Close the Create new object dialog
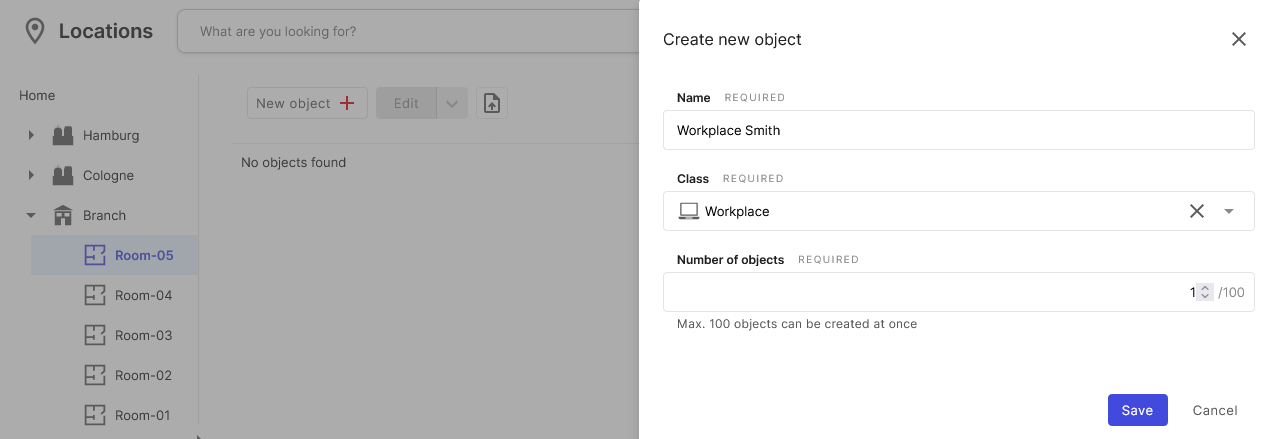This screenshot has height=439, width=1276. 1238,39
